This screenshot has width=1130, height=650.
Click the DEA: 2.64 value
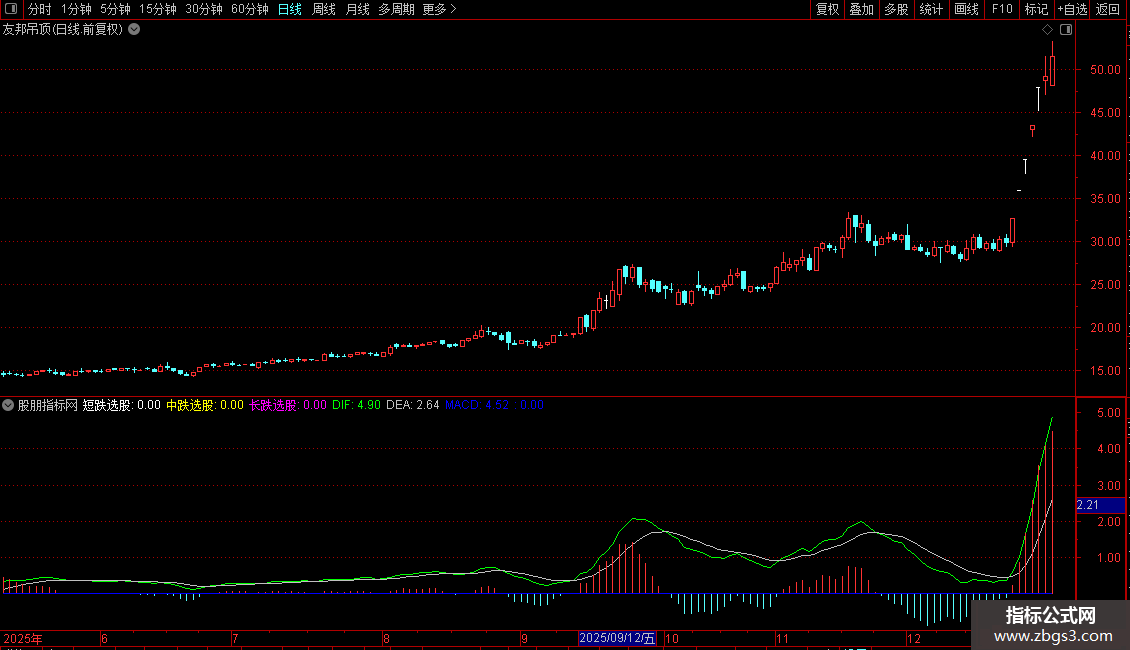(x=412, y=405)
